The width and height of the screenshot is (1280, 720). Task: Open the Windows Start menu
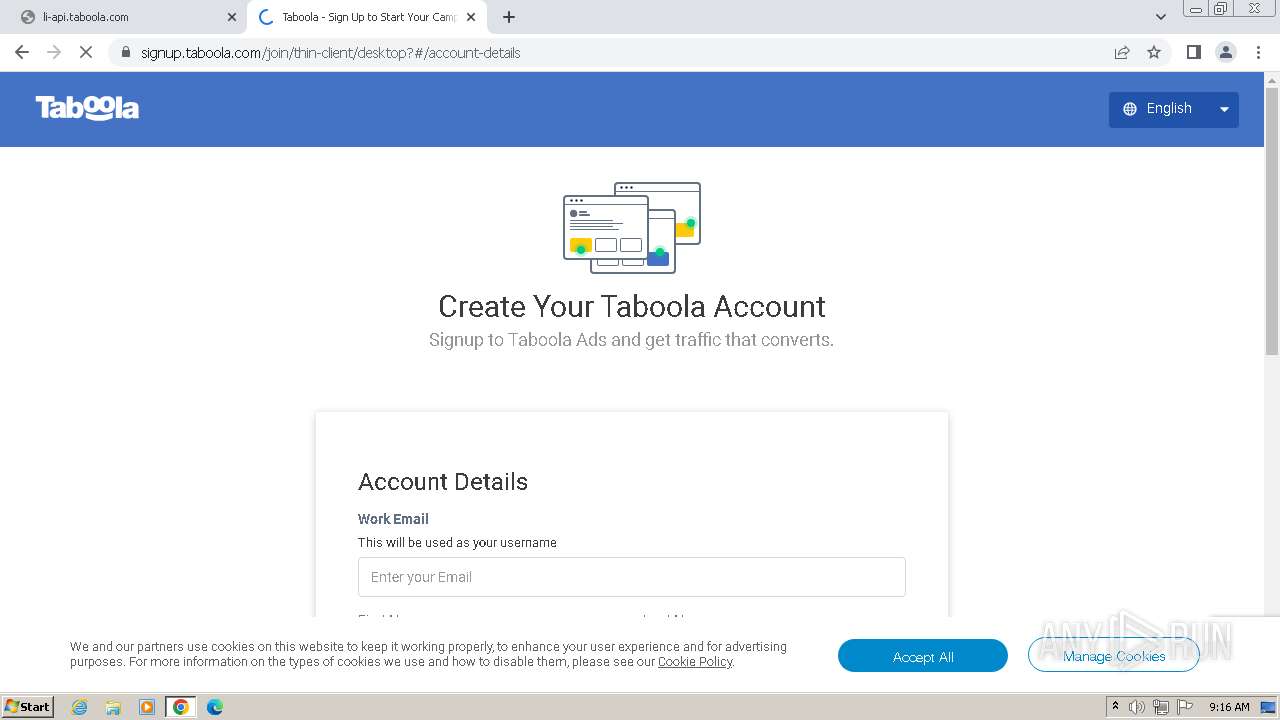[28, 706]
